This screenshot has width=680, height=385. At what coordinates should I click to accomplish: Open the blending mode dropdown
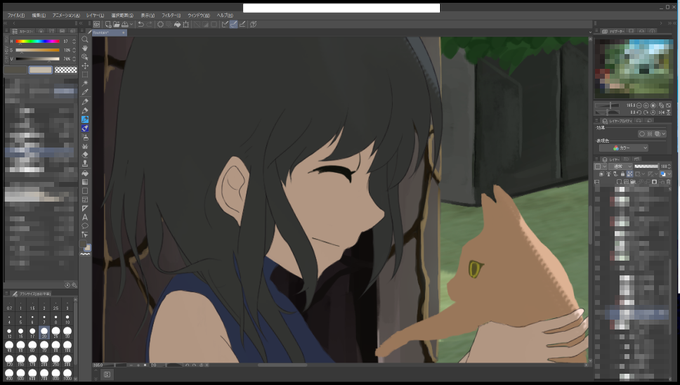click(621, 166)
